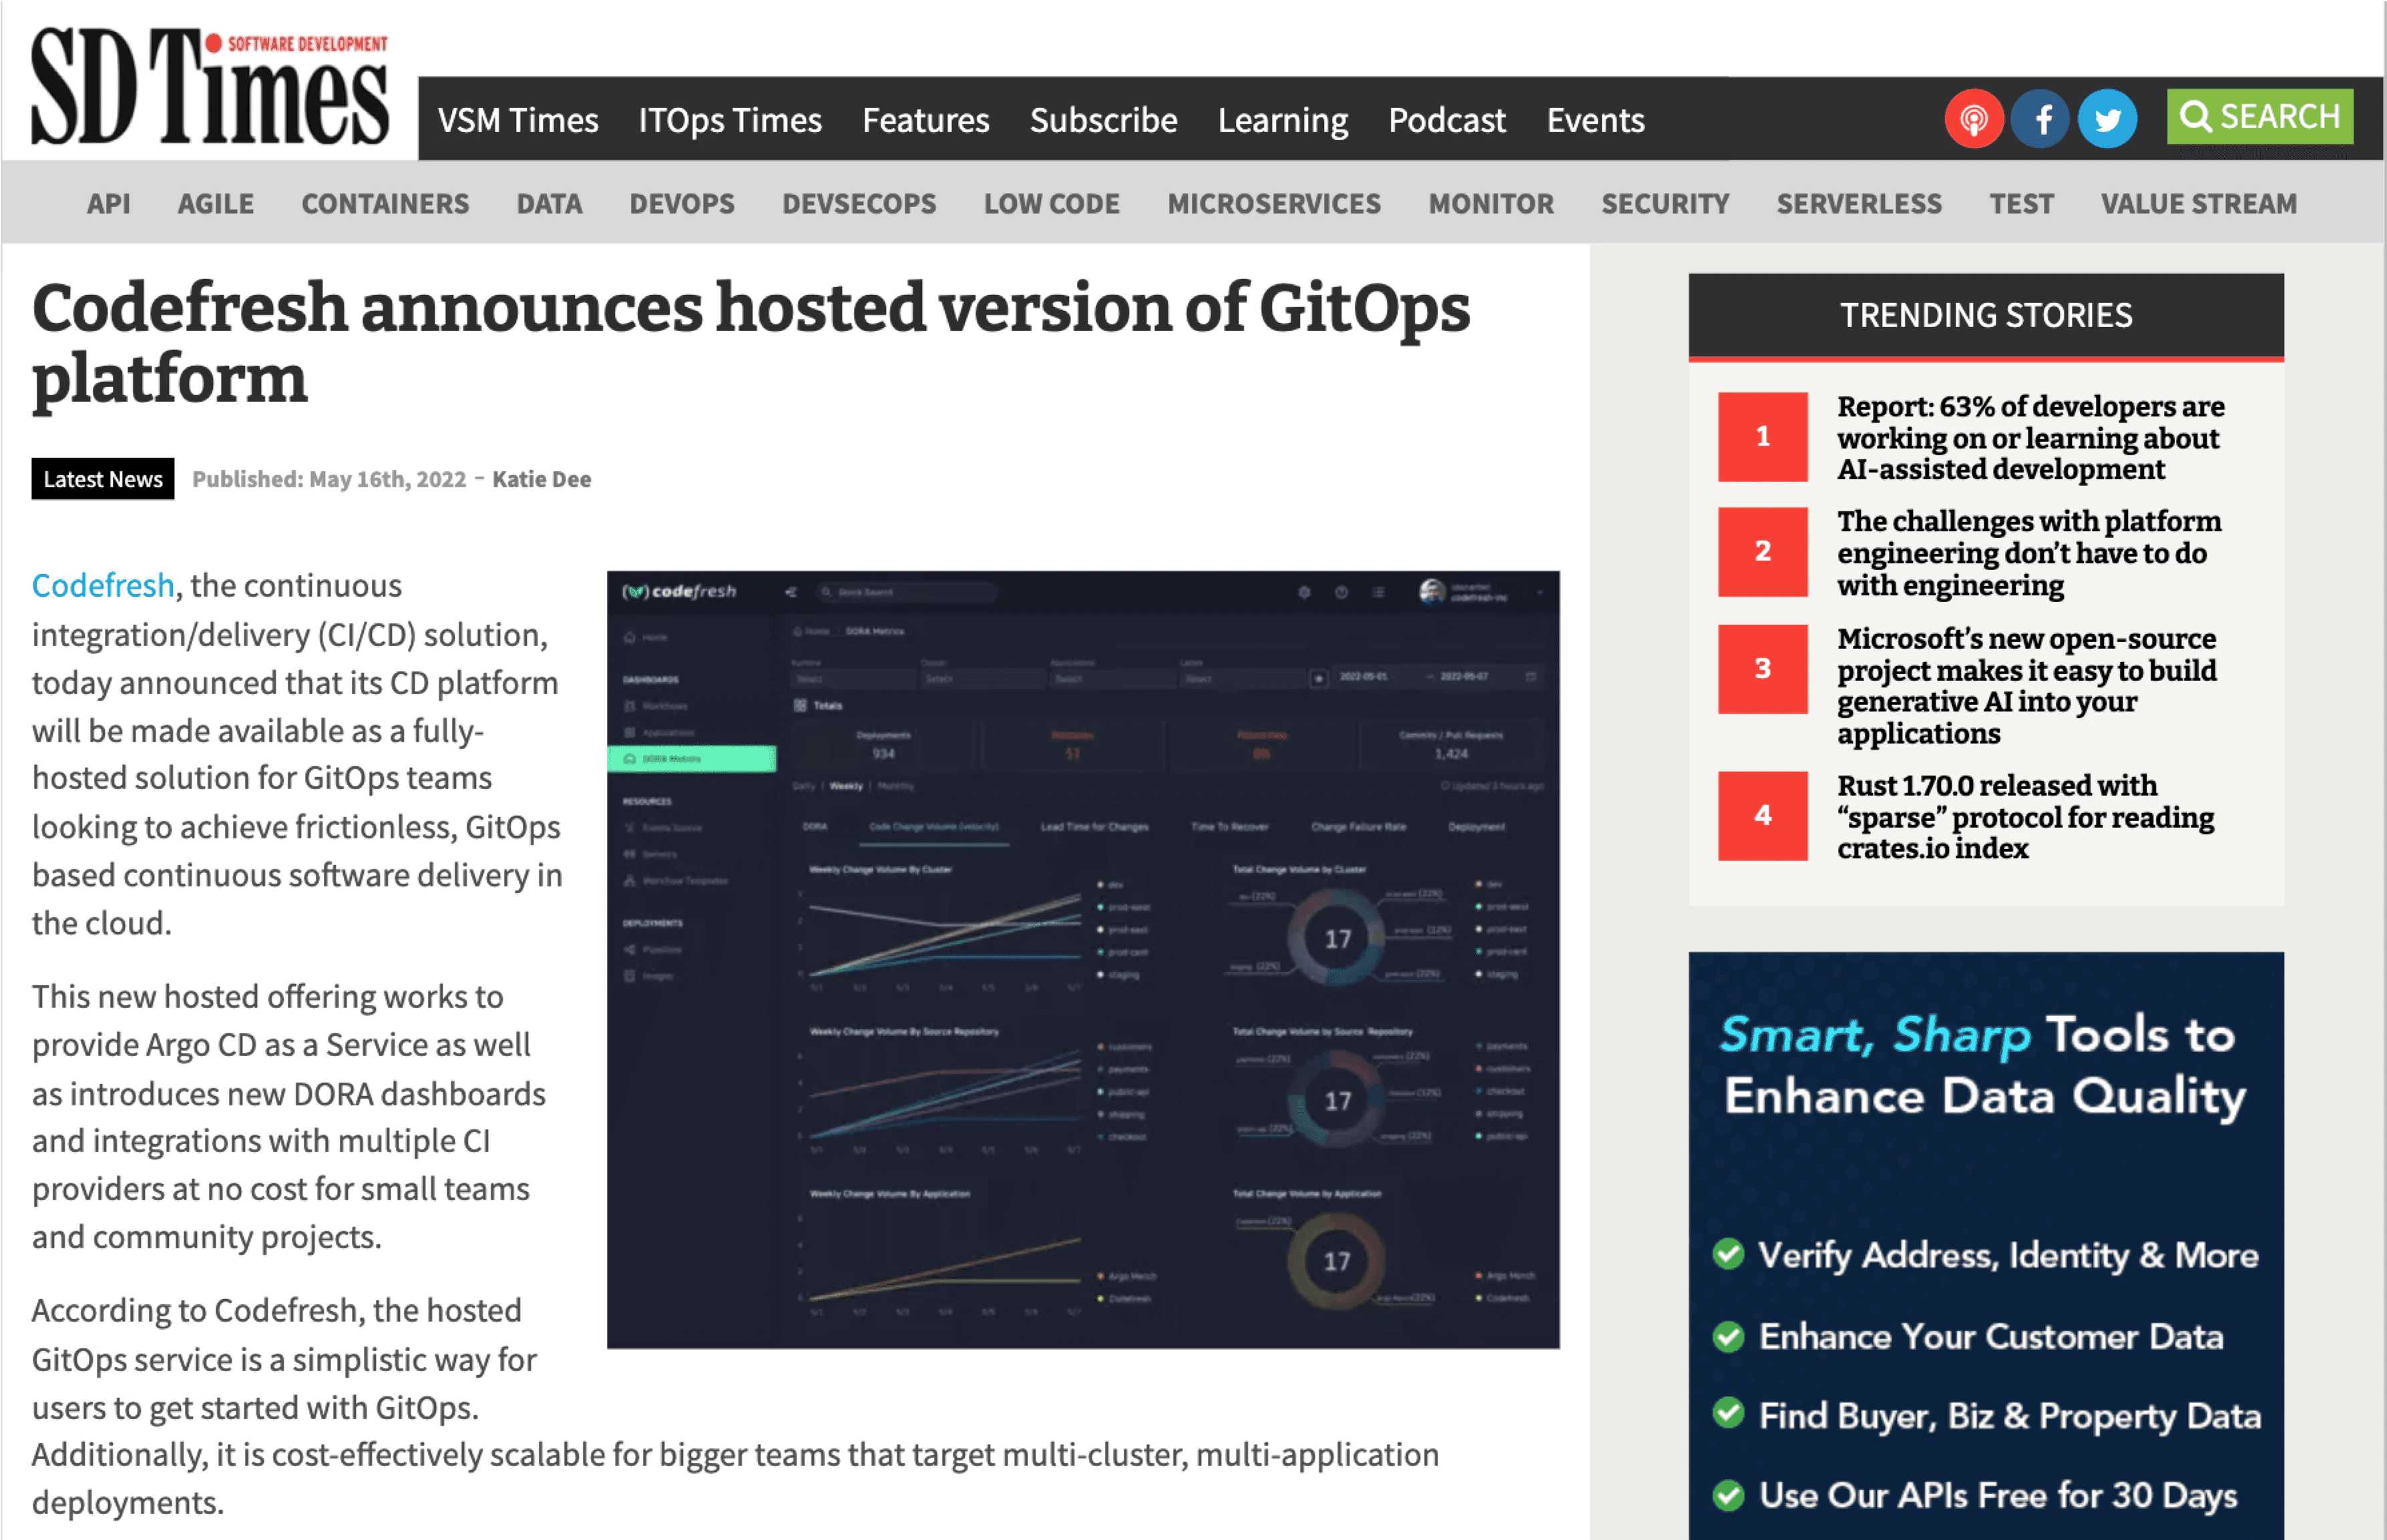The image size is (2387, 1540).
Task: Click trending story number 3 badge
Action: [x=1762, y=669]
